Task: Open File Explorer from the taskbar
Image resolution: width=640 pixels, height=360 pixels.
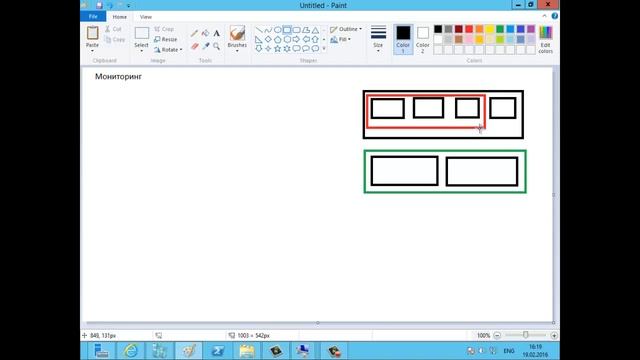Action: pos(247,351)
